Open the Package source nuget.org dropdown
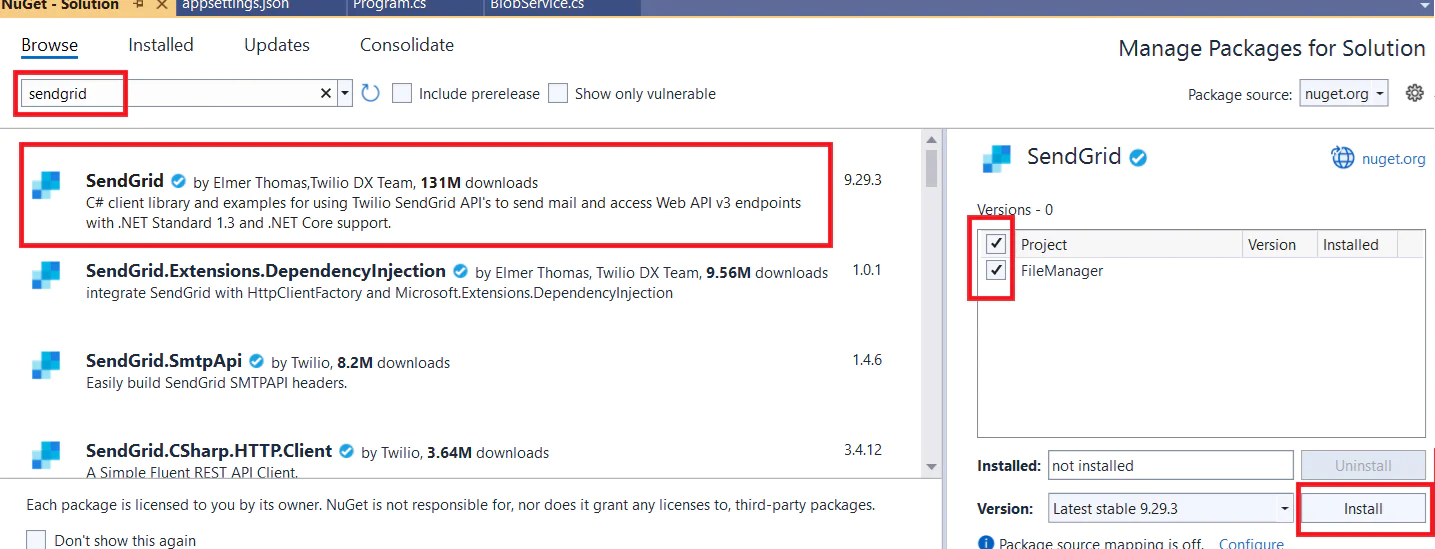 point(1344,93)
